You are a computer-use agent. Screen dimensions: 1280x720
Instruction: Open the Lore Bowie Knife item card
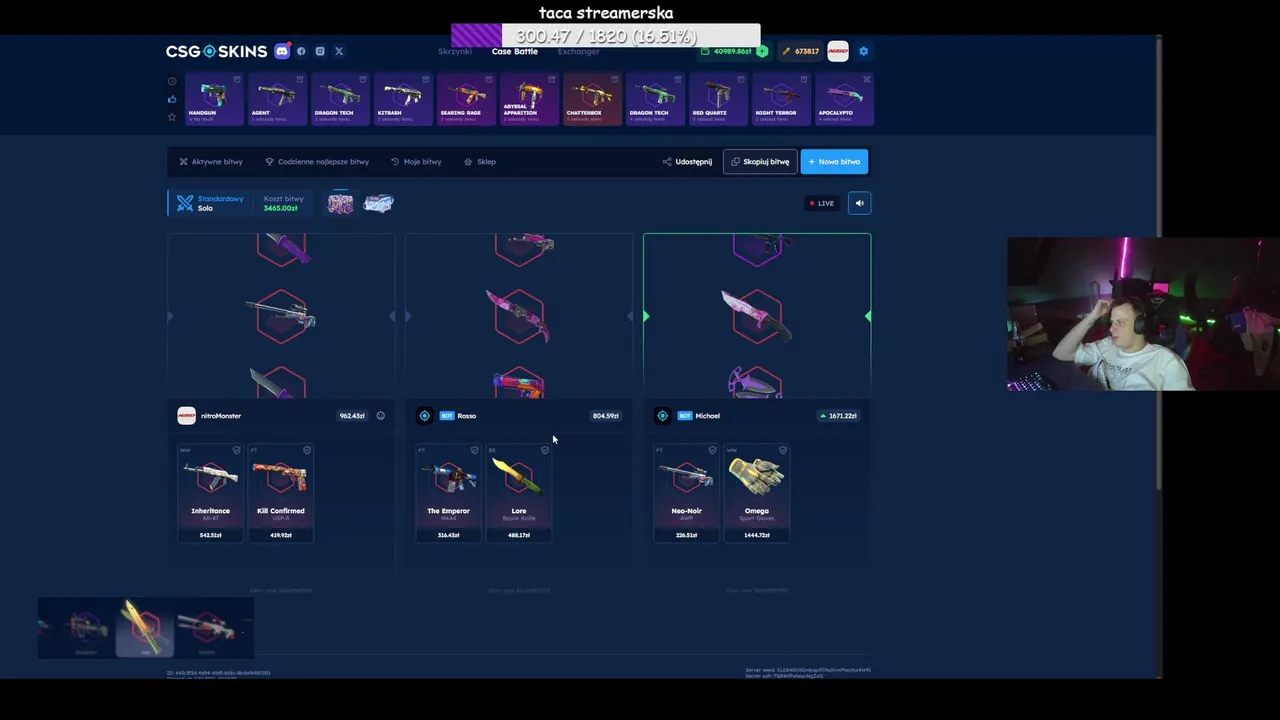coord(518,493)
